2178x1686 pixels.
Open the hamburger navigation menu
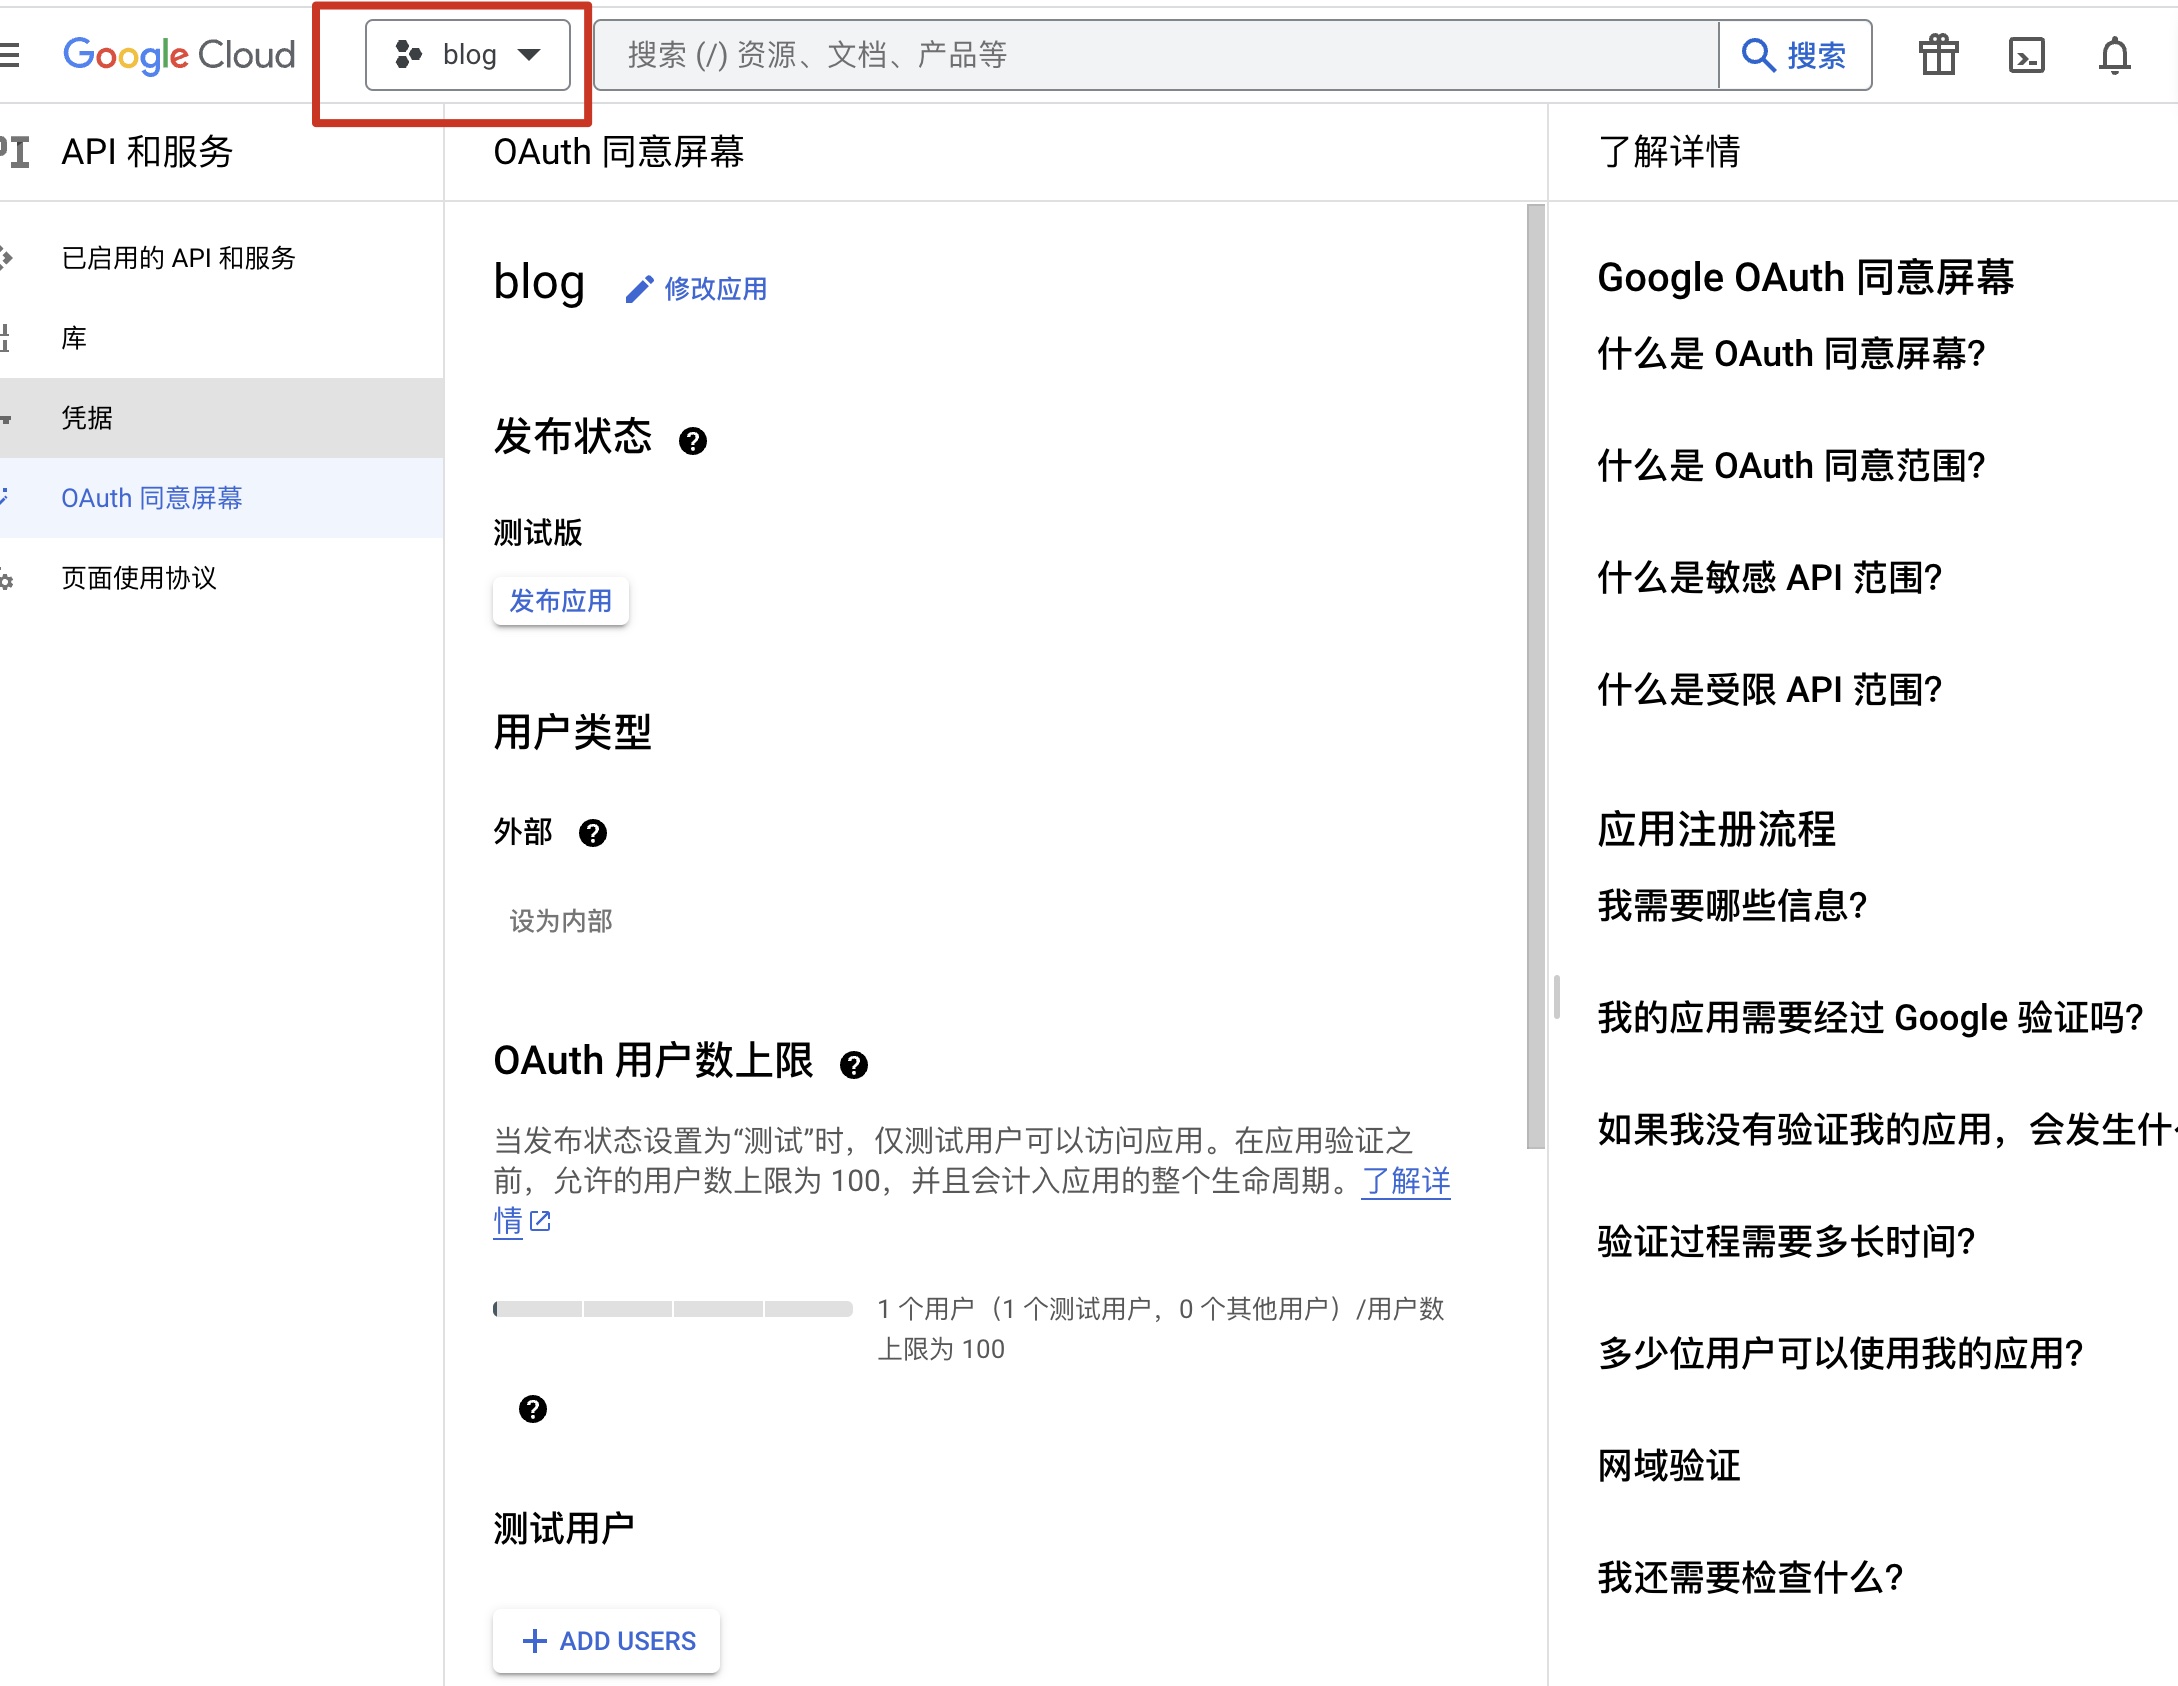tap(10, 55)
